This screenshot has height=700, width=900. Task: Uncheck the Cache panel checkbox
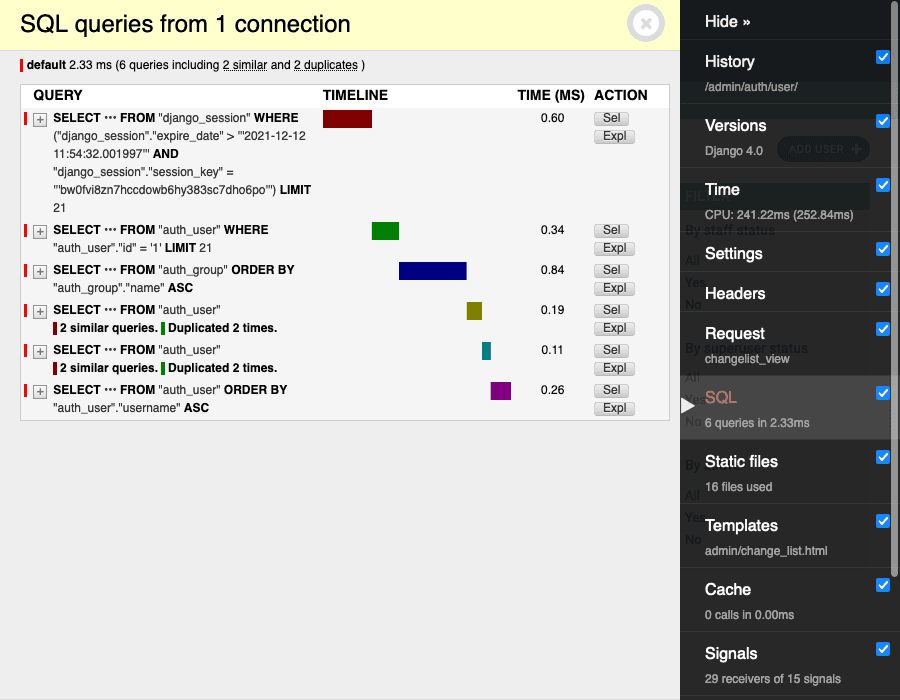pyautogui.click(x=882, y=585)
